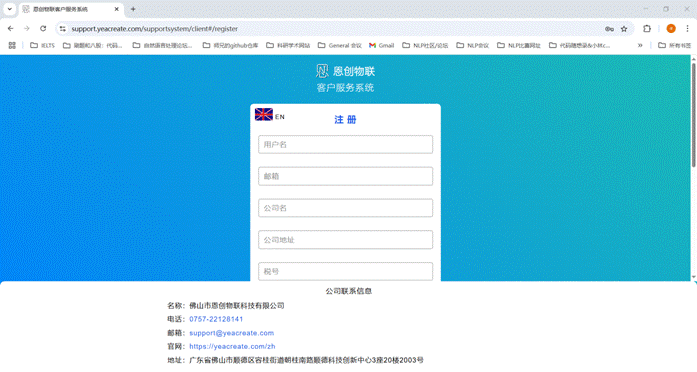
Task: Visit the https://yeacreate.com/zh link
Action: tap(232, 346)
